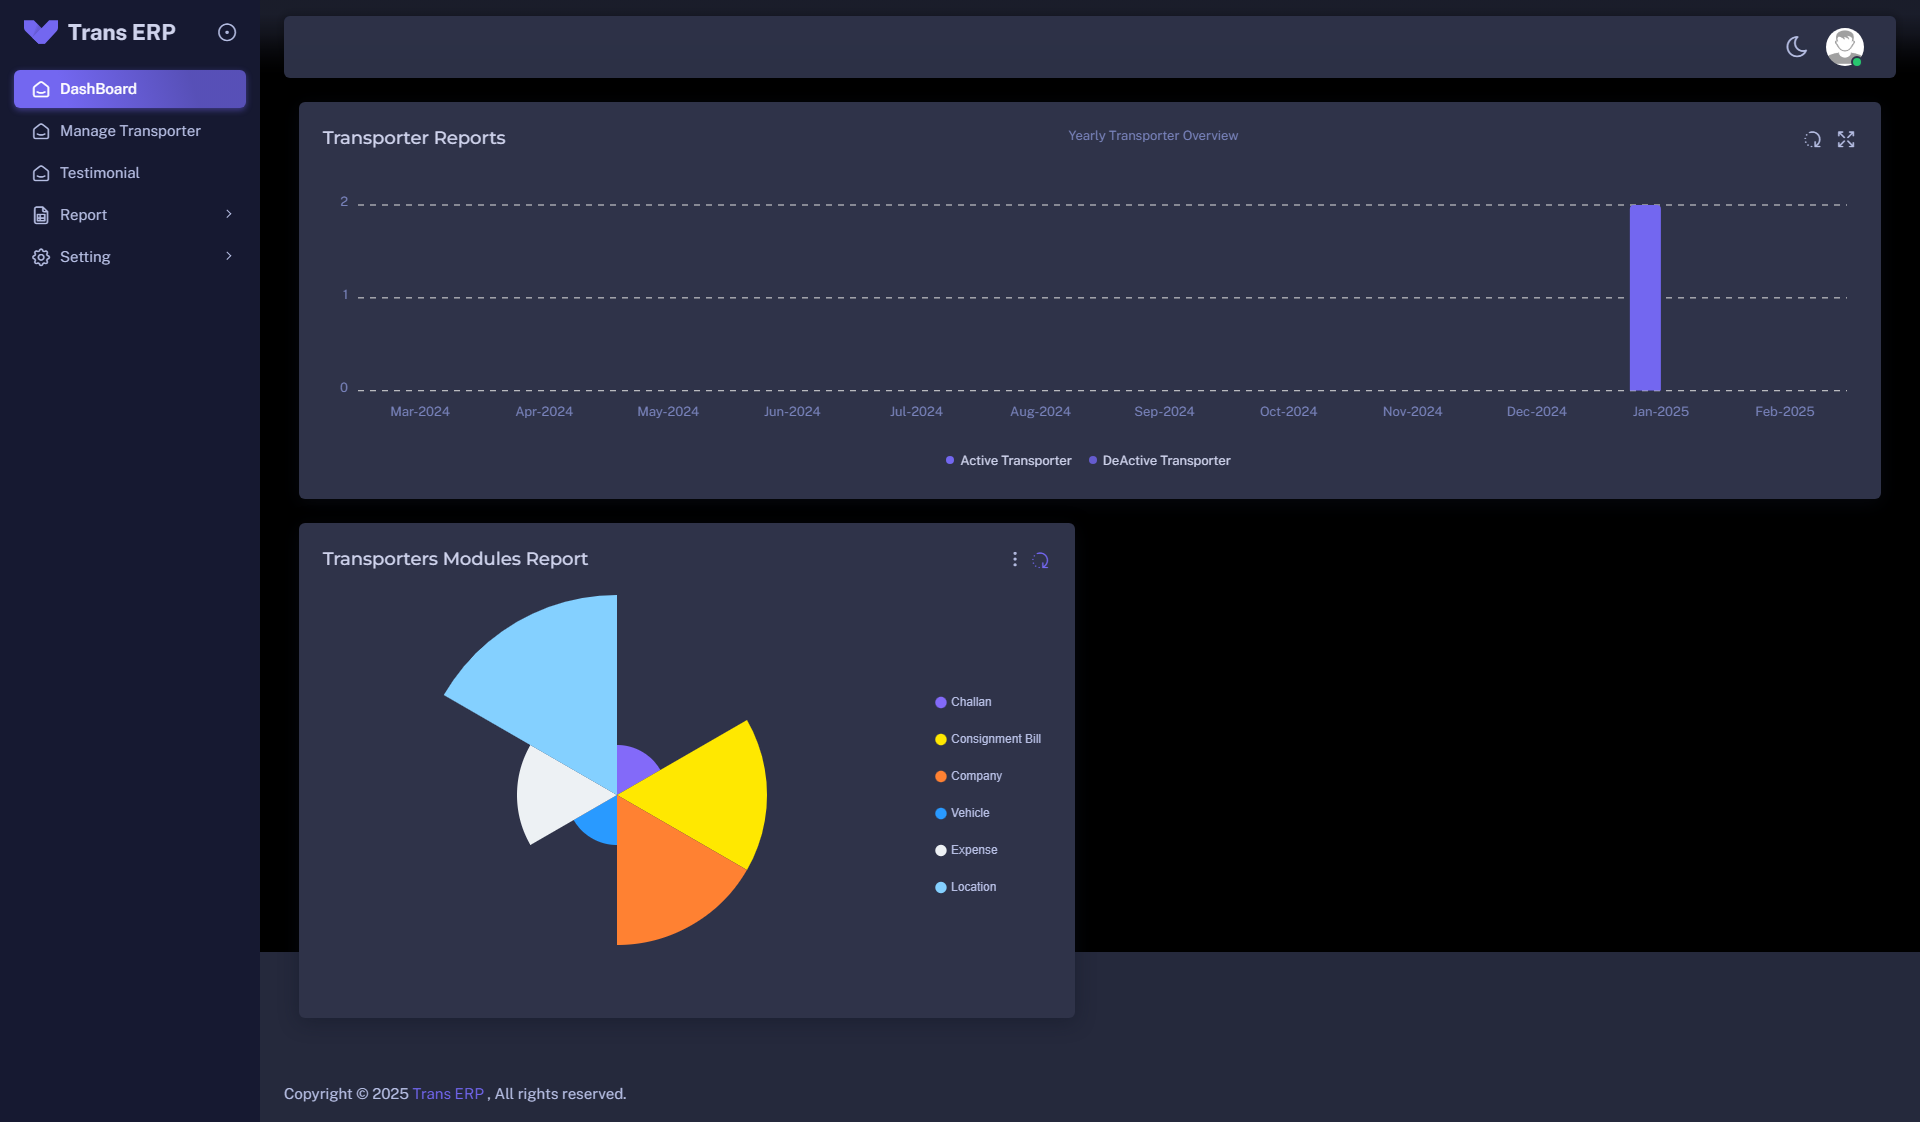Click the Setting gear icon
1920x1123 pixels.
coord(41,257)
